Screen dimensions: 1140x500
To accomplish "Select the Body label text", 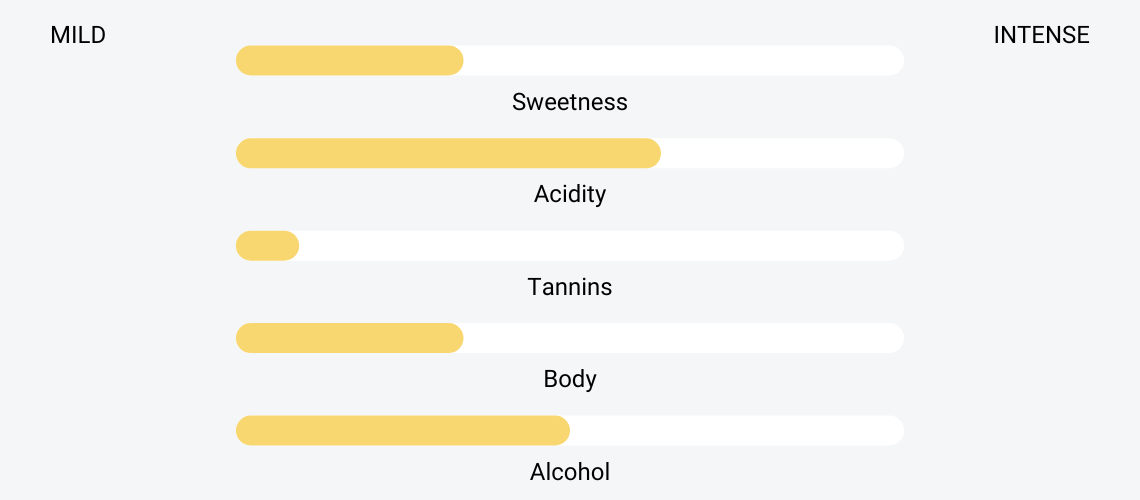I will coord(569,379).
